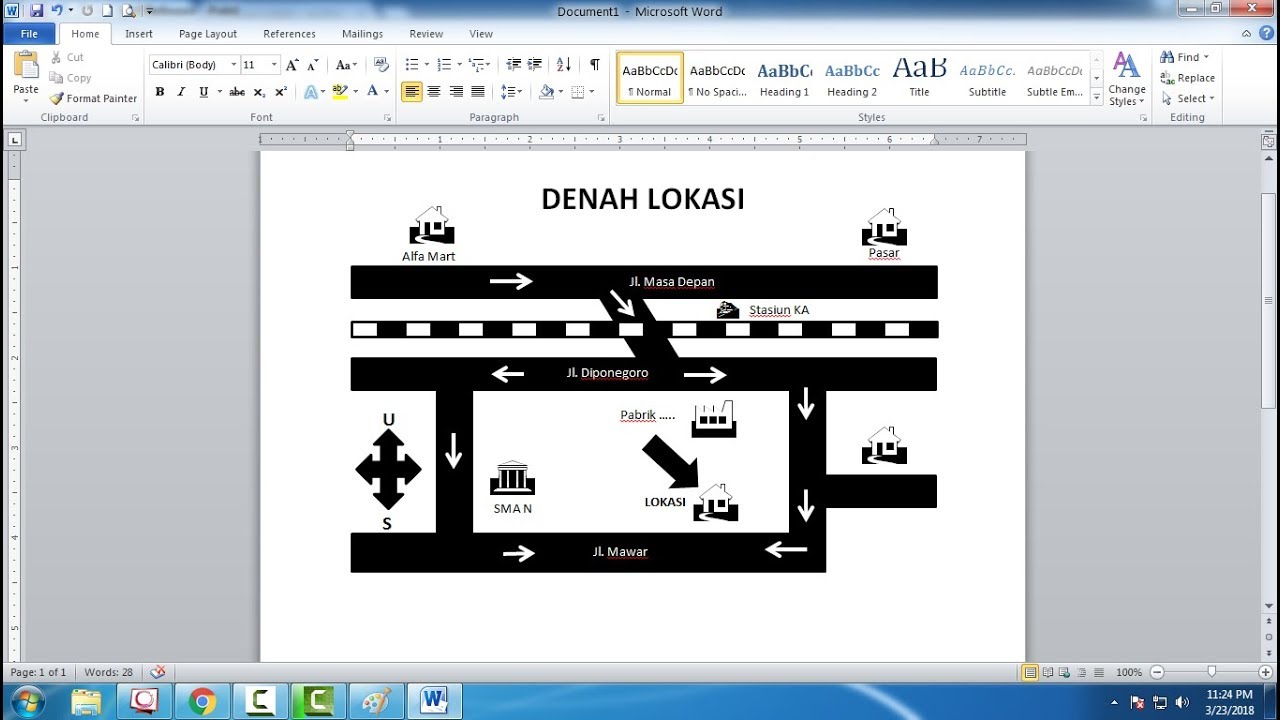
Task: Decrease paragraph indent
Action: (x=514, y=65)
